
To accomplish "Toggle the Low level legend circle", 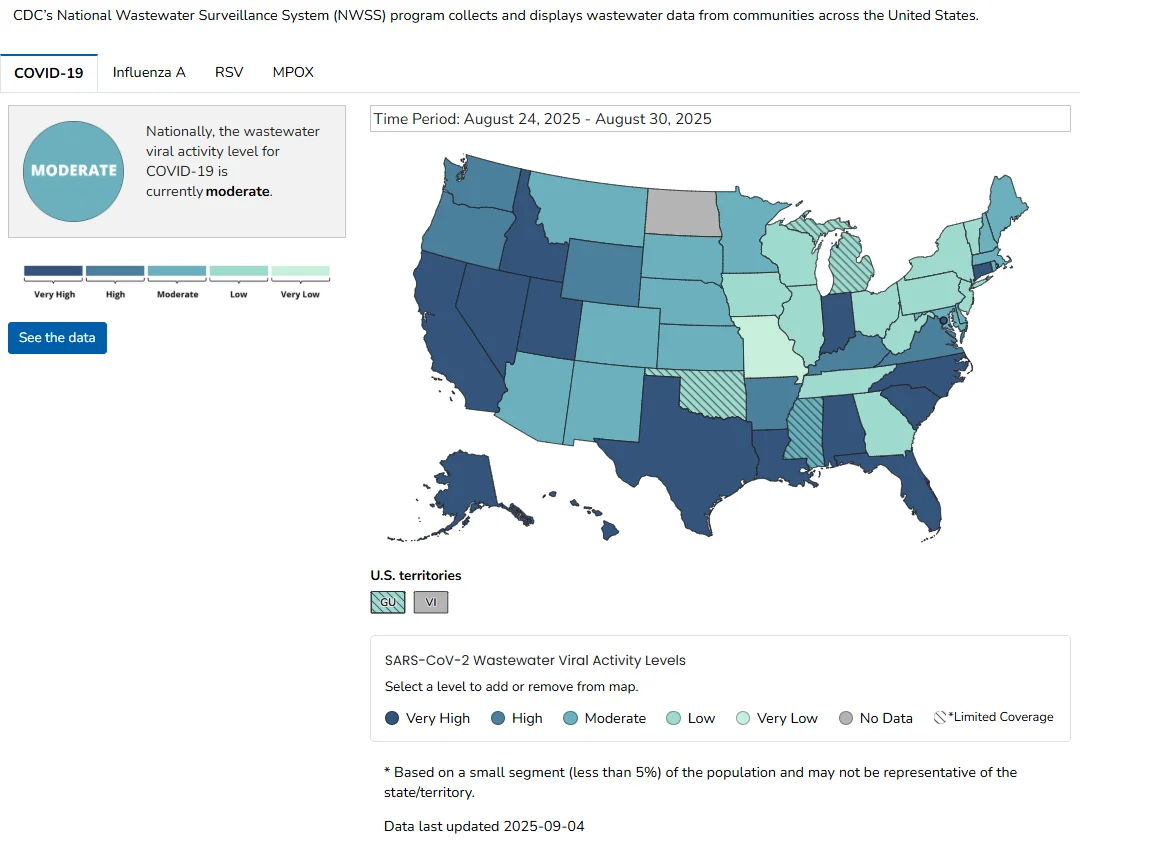I will [673, 718].
